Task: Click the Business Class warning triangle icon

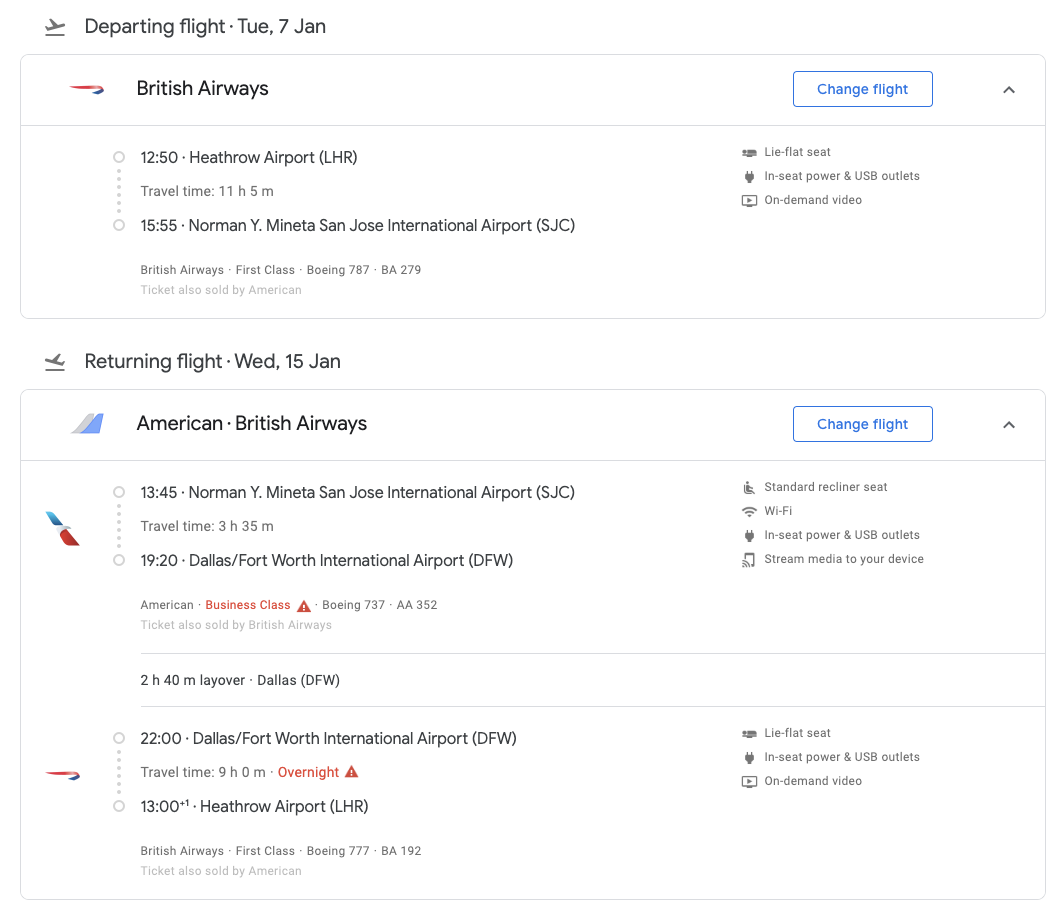Action: point(304,606)
